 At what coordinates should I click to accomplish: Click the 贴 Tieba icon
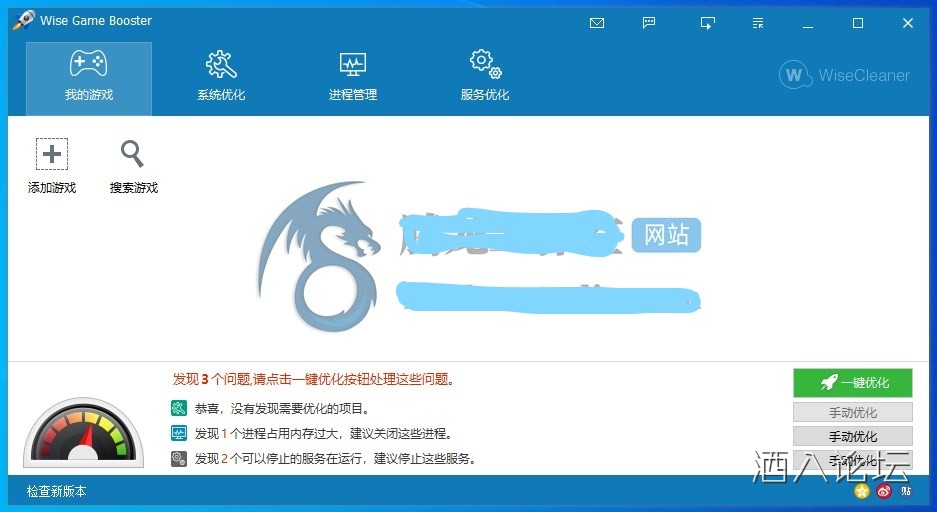pos(906,491)
